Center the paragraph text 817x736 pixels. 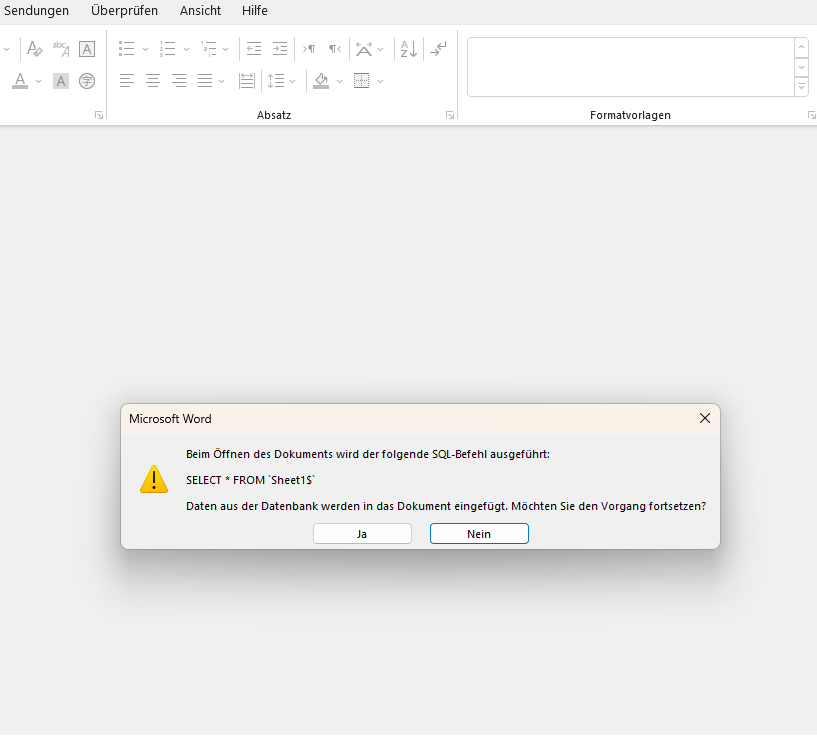point(153,81)
